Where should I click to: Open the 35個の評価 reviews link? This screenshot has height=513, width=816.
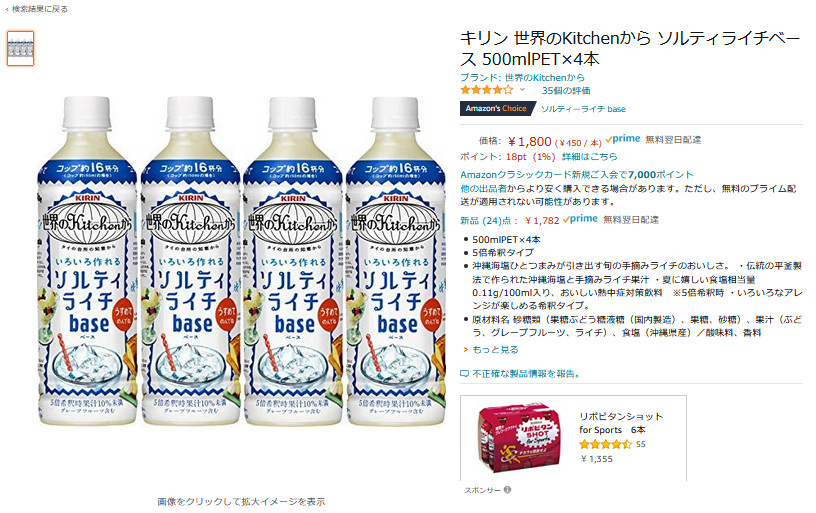click(566, 91)
